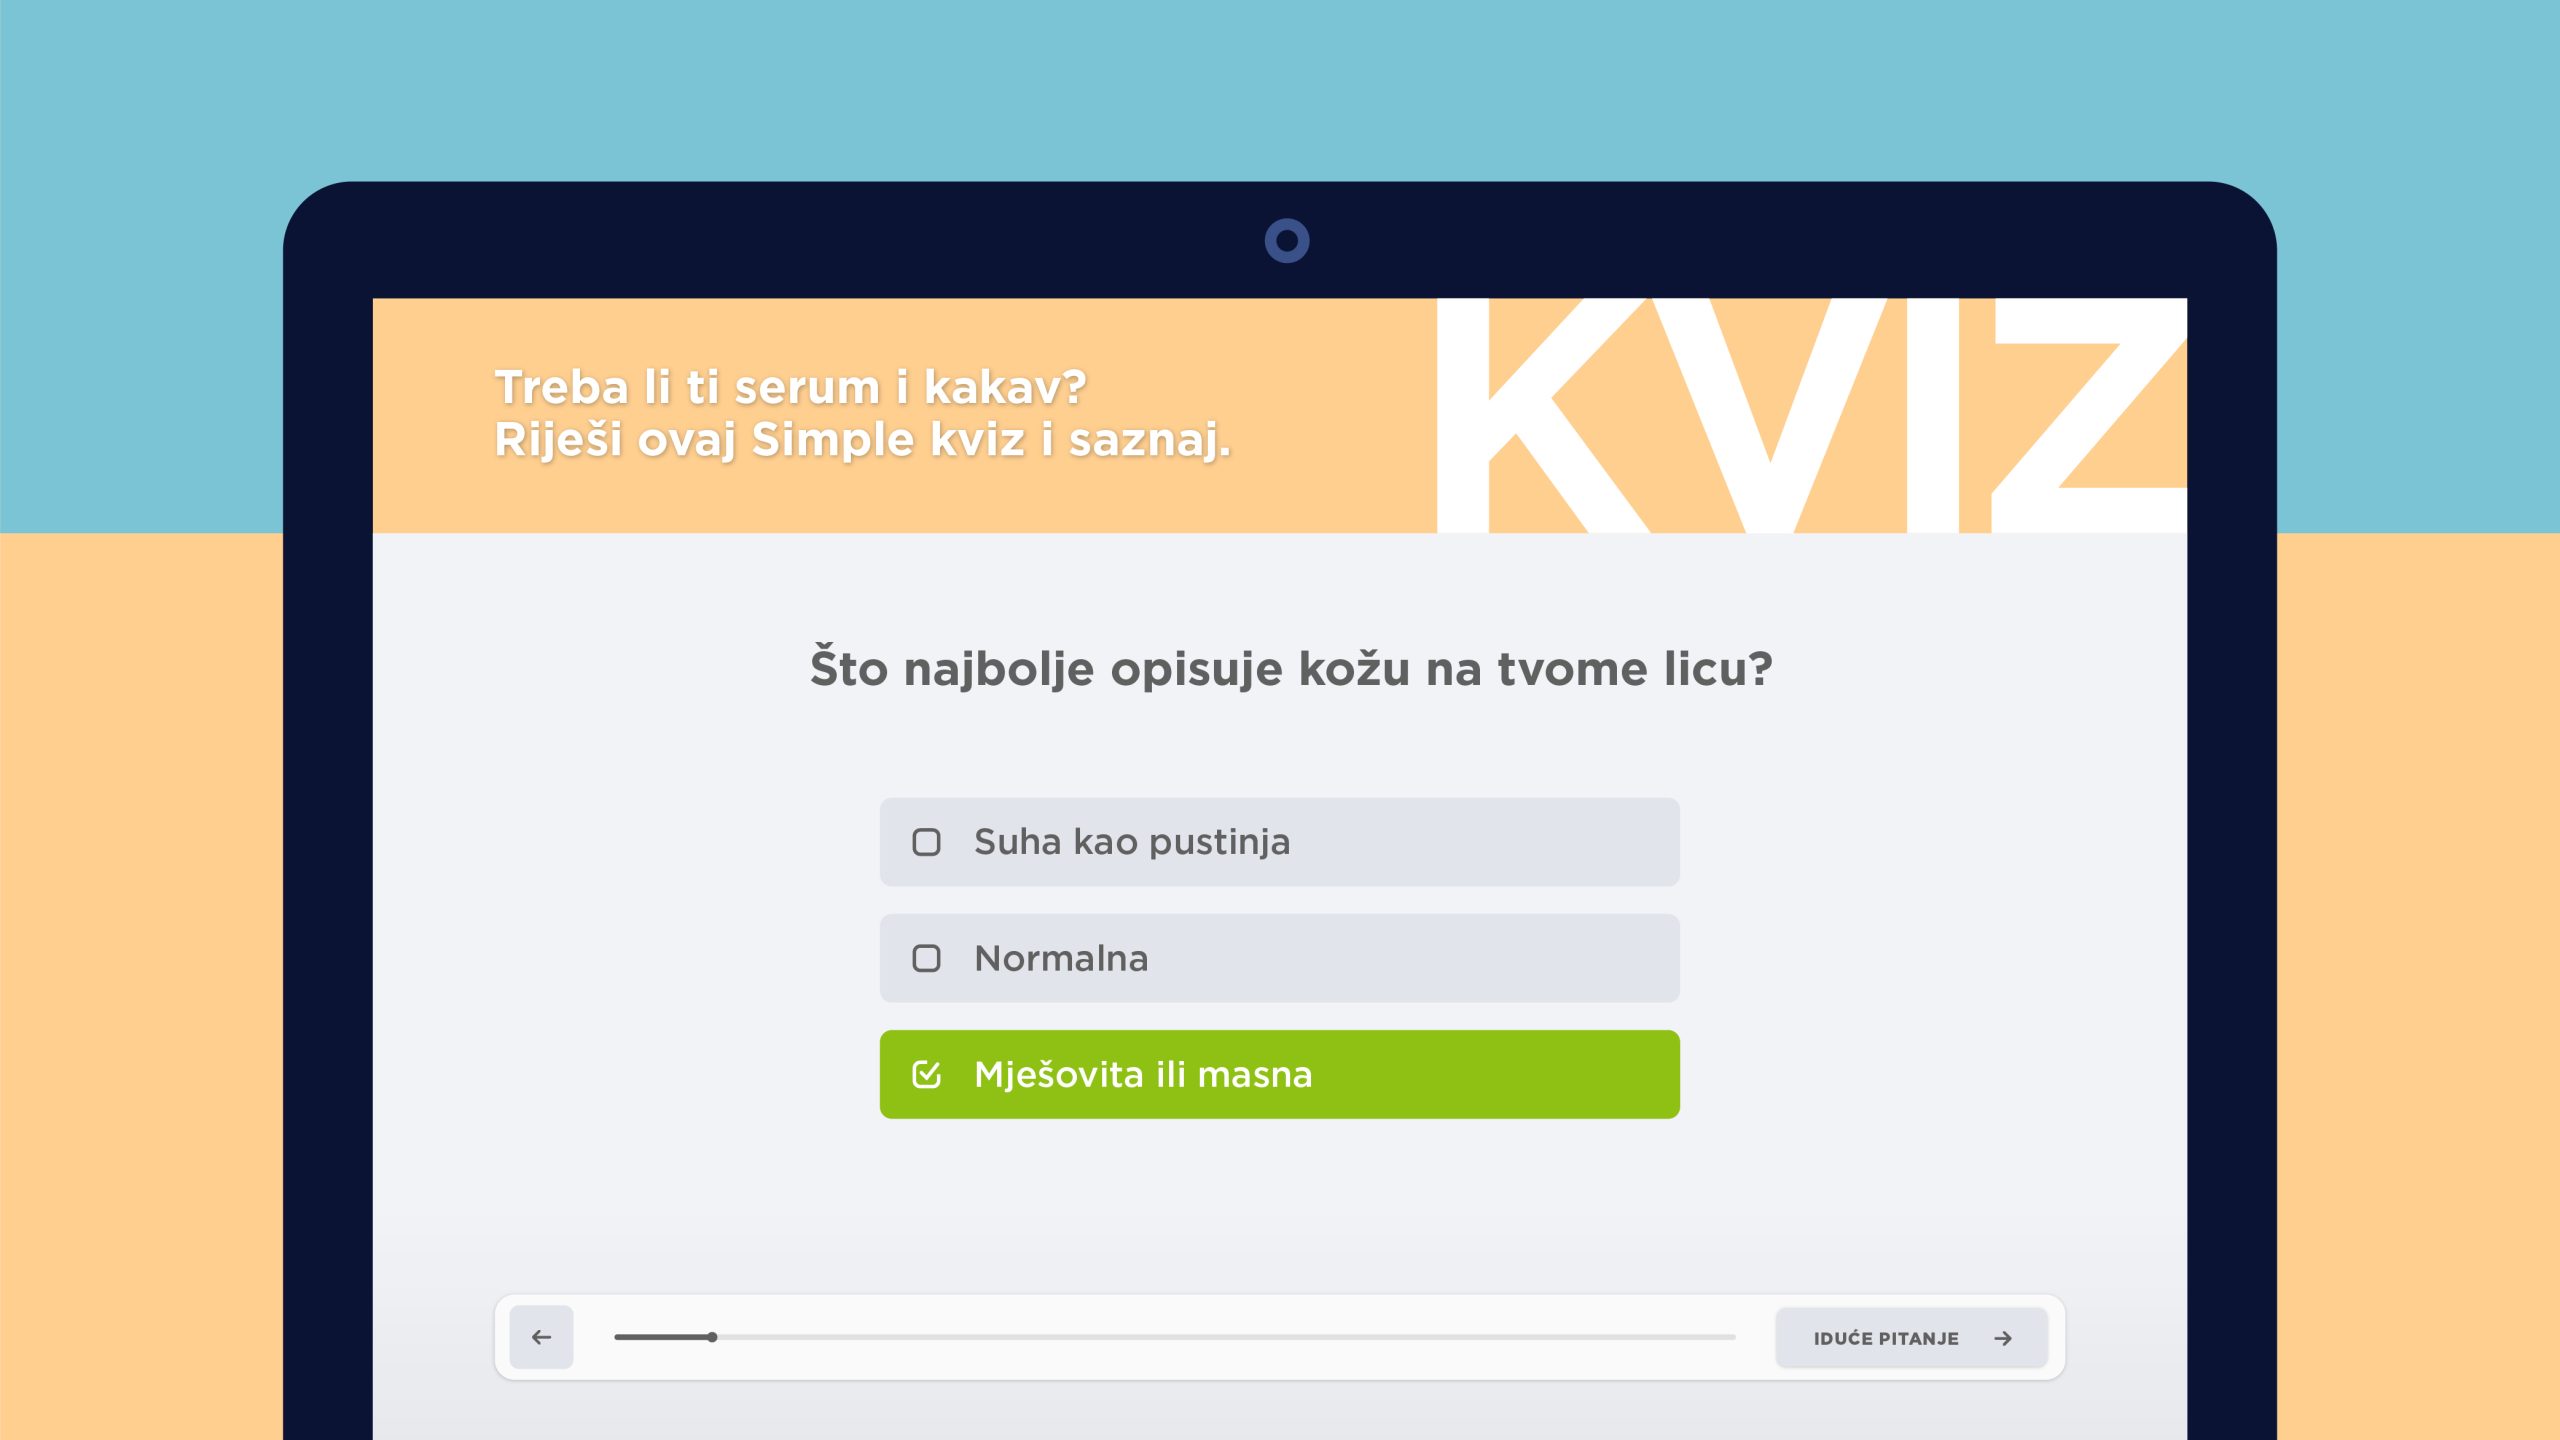Screen dimensions: 2560x1440
Task: Tick the Normalna checkbox
Action: (x=927, y=958)
